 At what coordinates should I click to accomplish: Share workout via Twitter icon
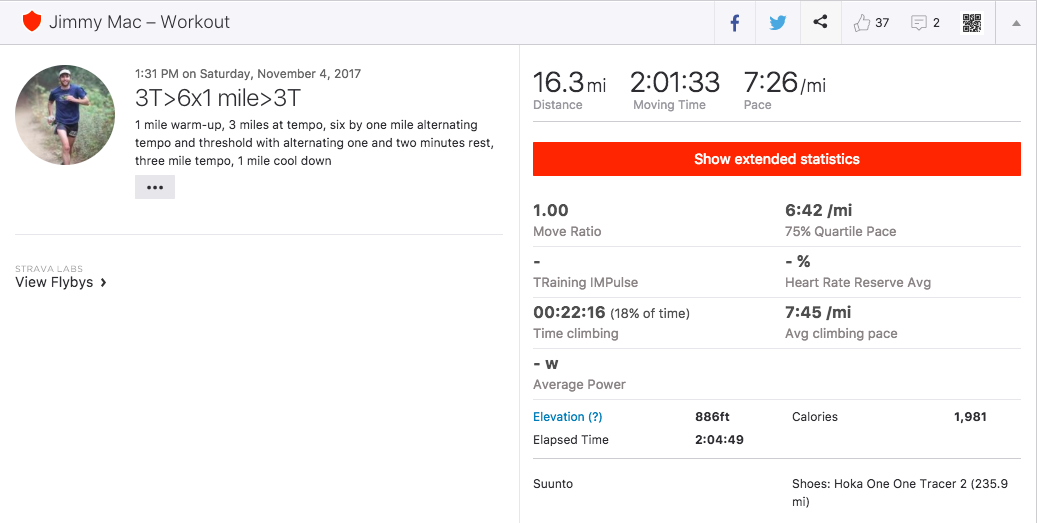coord(777,22)
